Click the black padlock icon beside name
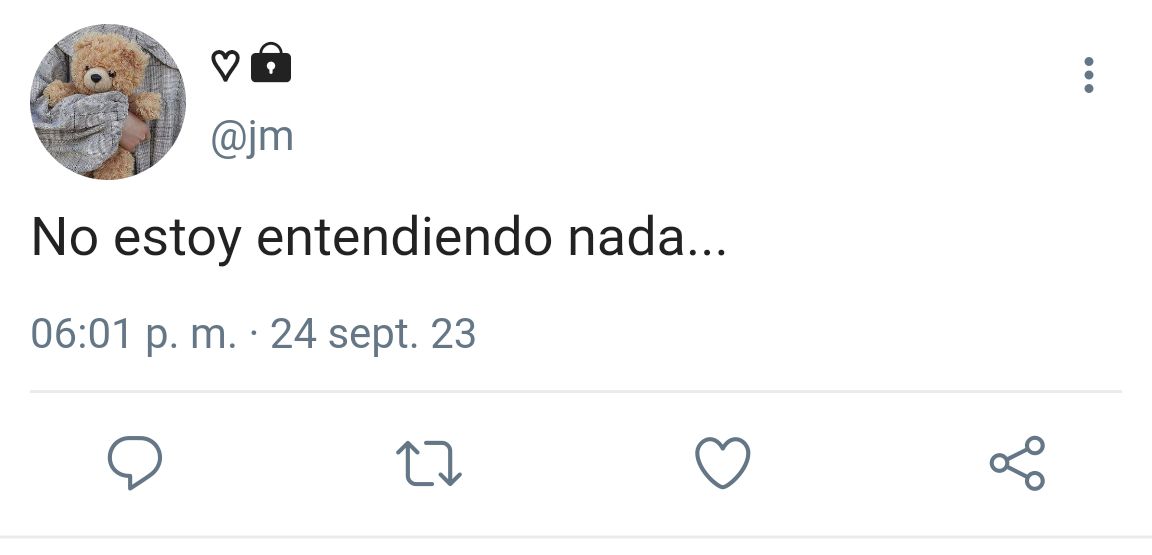 (x=271, y=63)
